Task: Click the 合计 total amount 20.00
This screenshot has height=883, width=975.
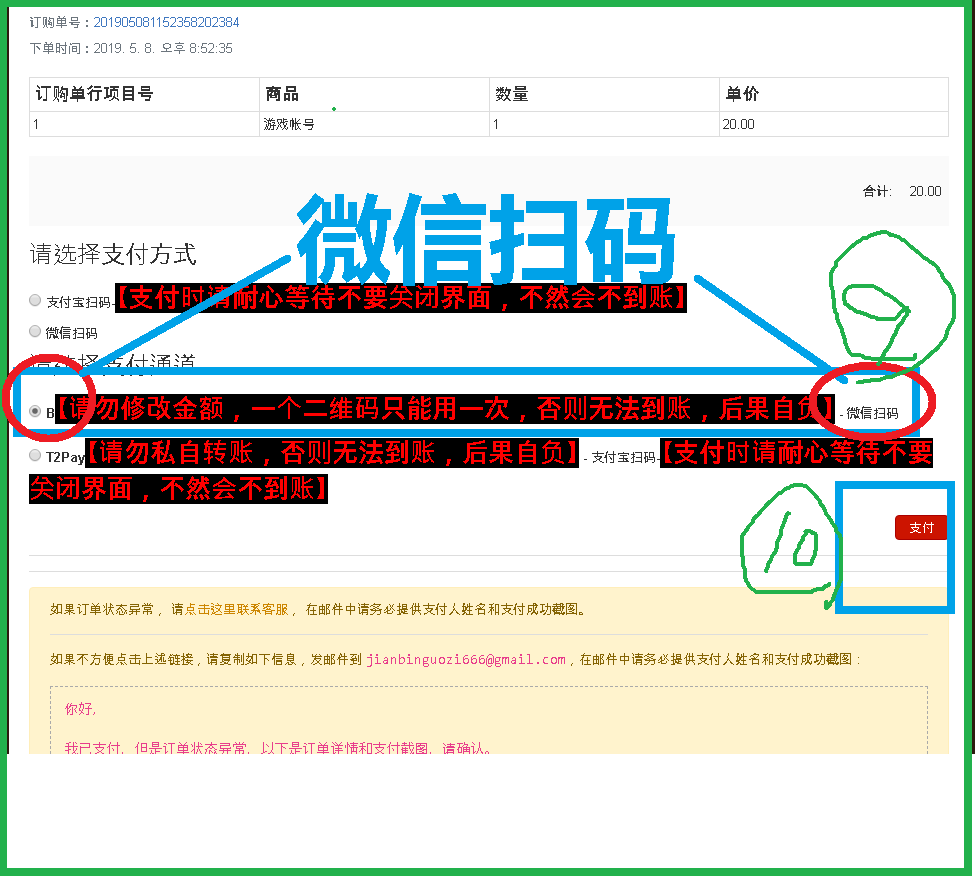Action: [x=925, y=192]
